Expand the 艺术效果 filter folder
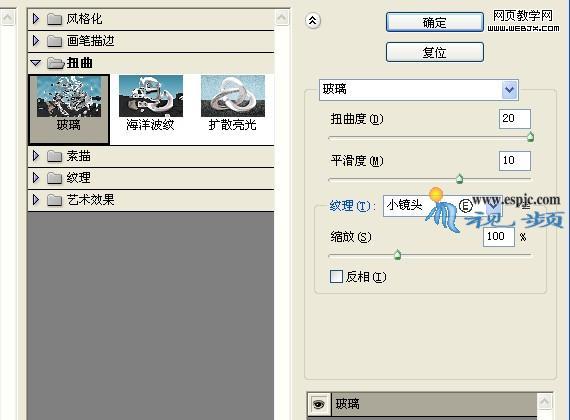The height and width of the screenshot is (420, 570). 36,200
